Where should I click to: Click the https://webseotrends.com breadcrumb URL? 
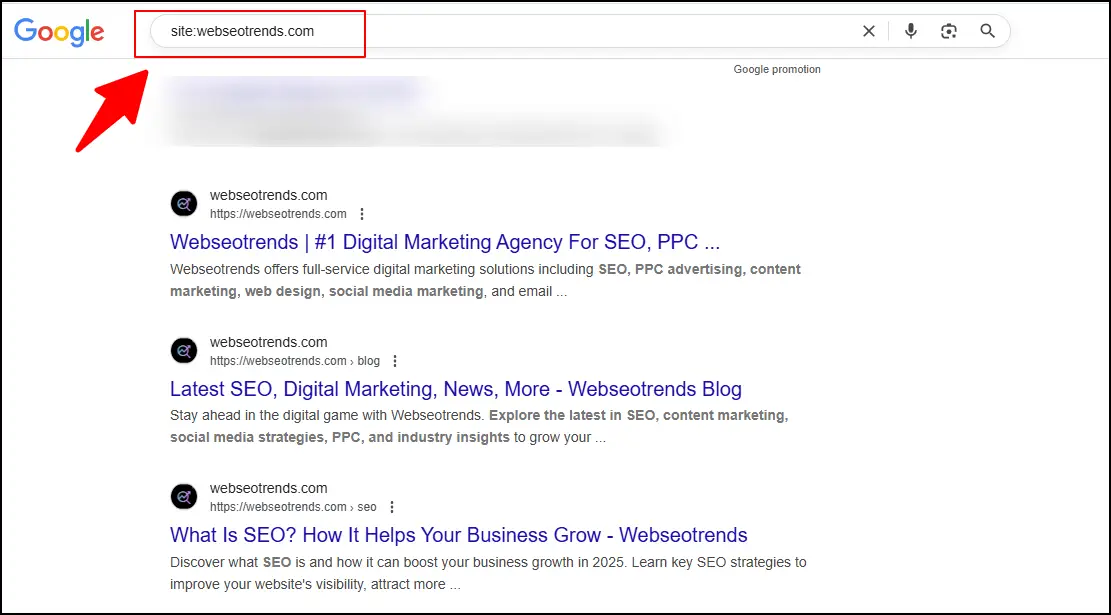tap(278, 213)
